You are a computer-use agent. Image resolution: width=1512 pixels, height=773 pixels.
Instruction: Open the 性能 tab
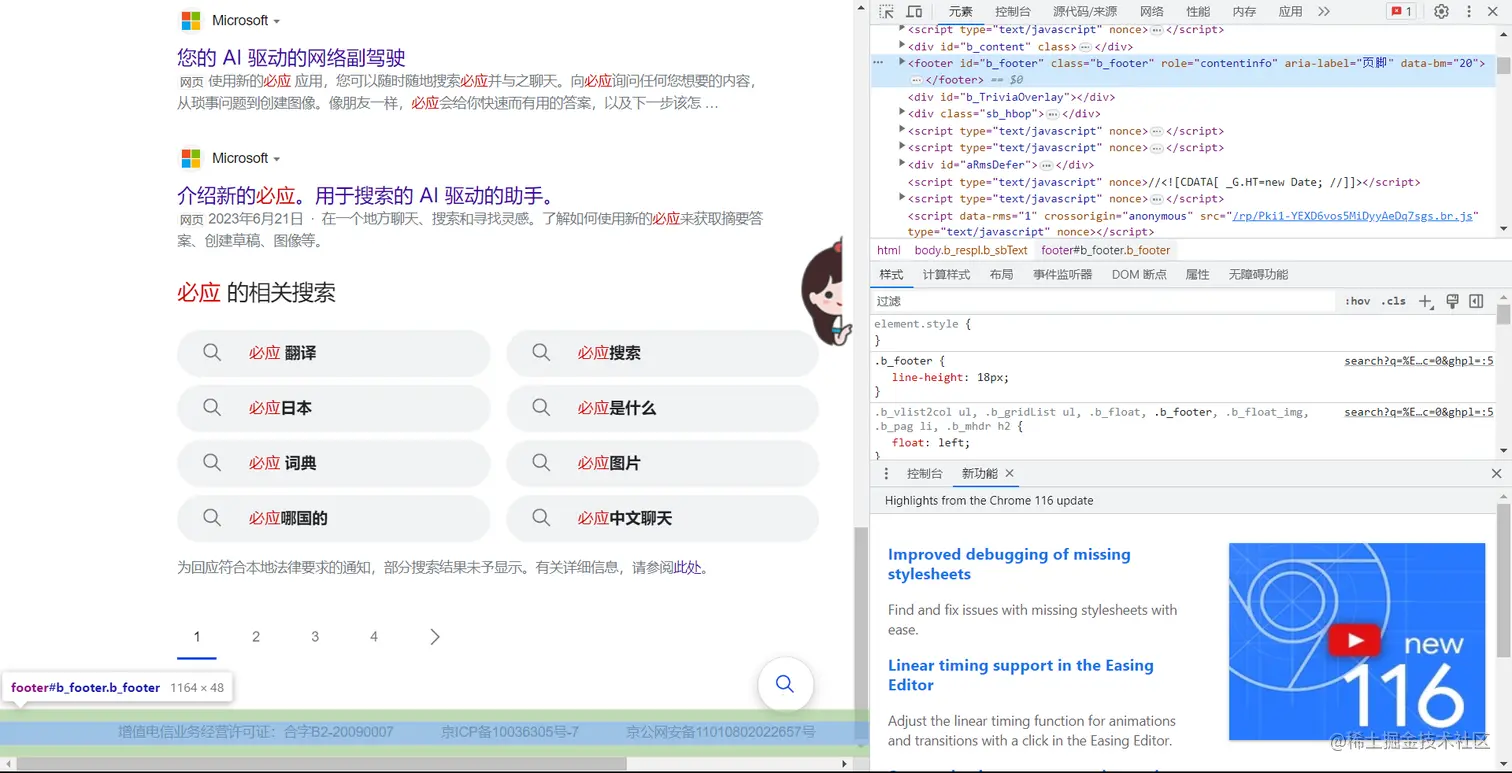pos(1198,12)
